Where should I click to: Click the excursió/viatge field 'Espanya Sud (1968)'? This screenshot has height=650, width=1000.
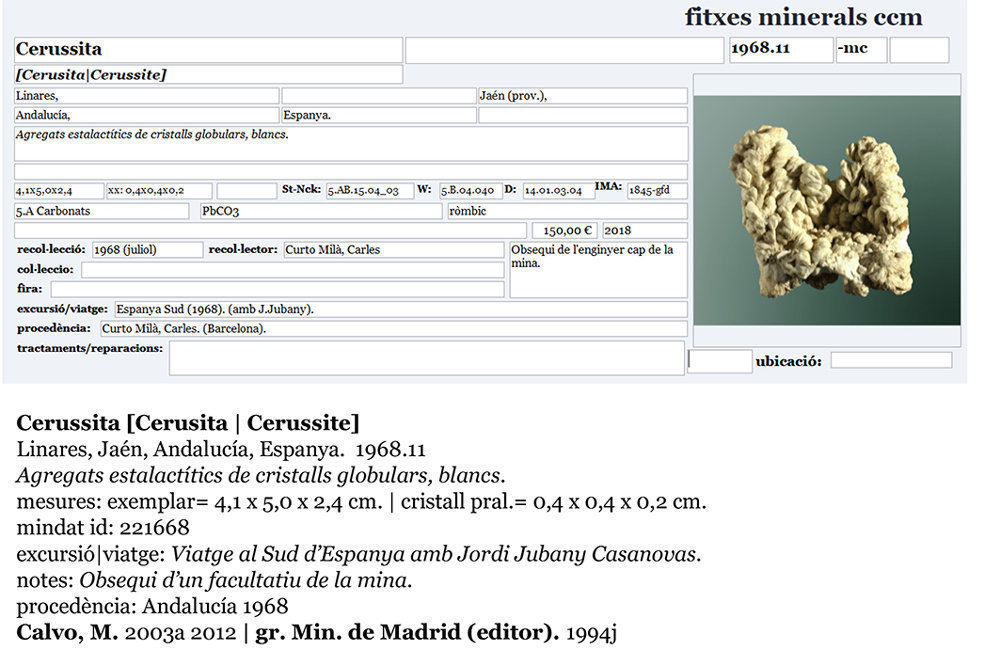pyautogui.click(x=401, y=309)
